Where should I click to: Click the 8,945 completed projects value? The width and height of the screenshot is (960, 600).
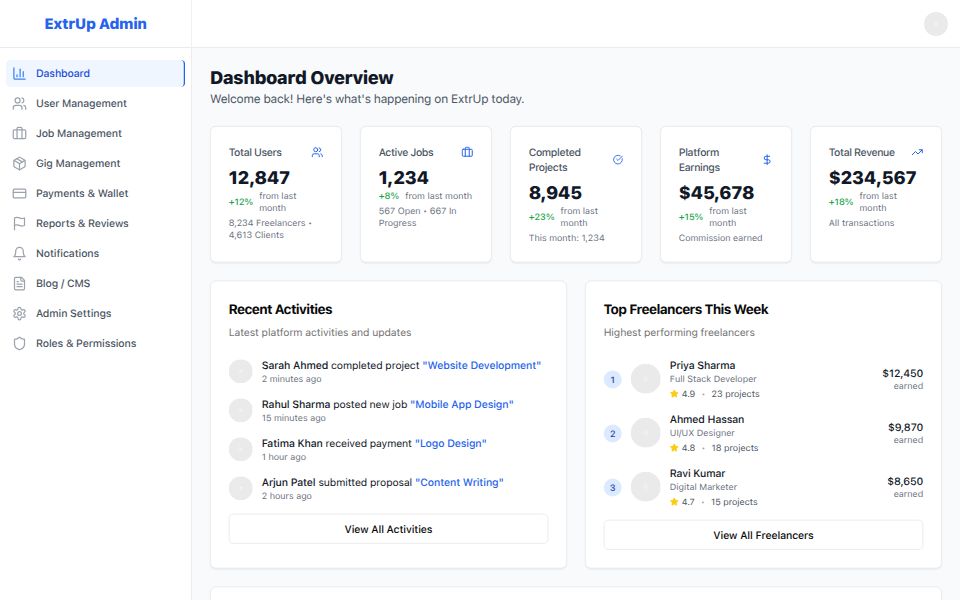pyautogui.click(x=555, y=193)
